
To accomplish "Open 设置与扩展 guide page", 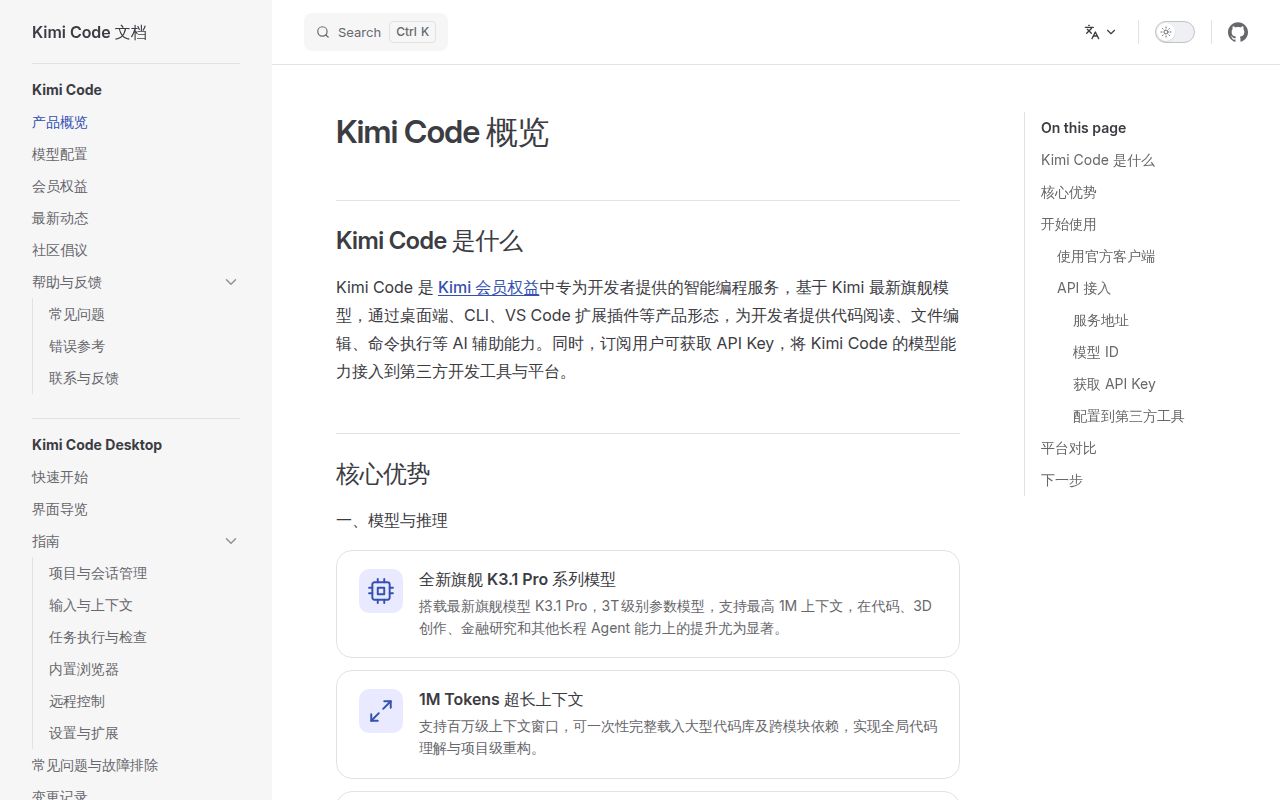I will [84, 733].
